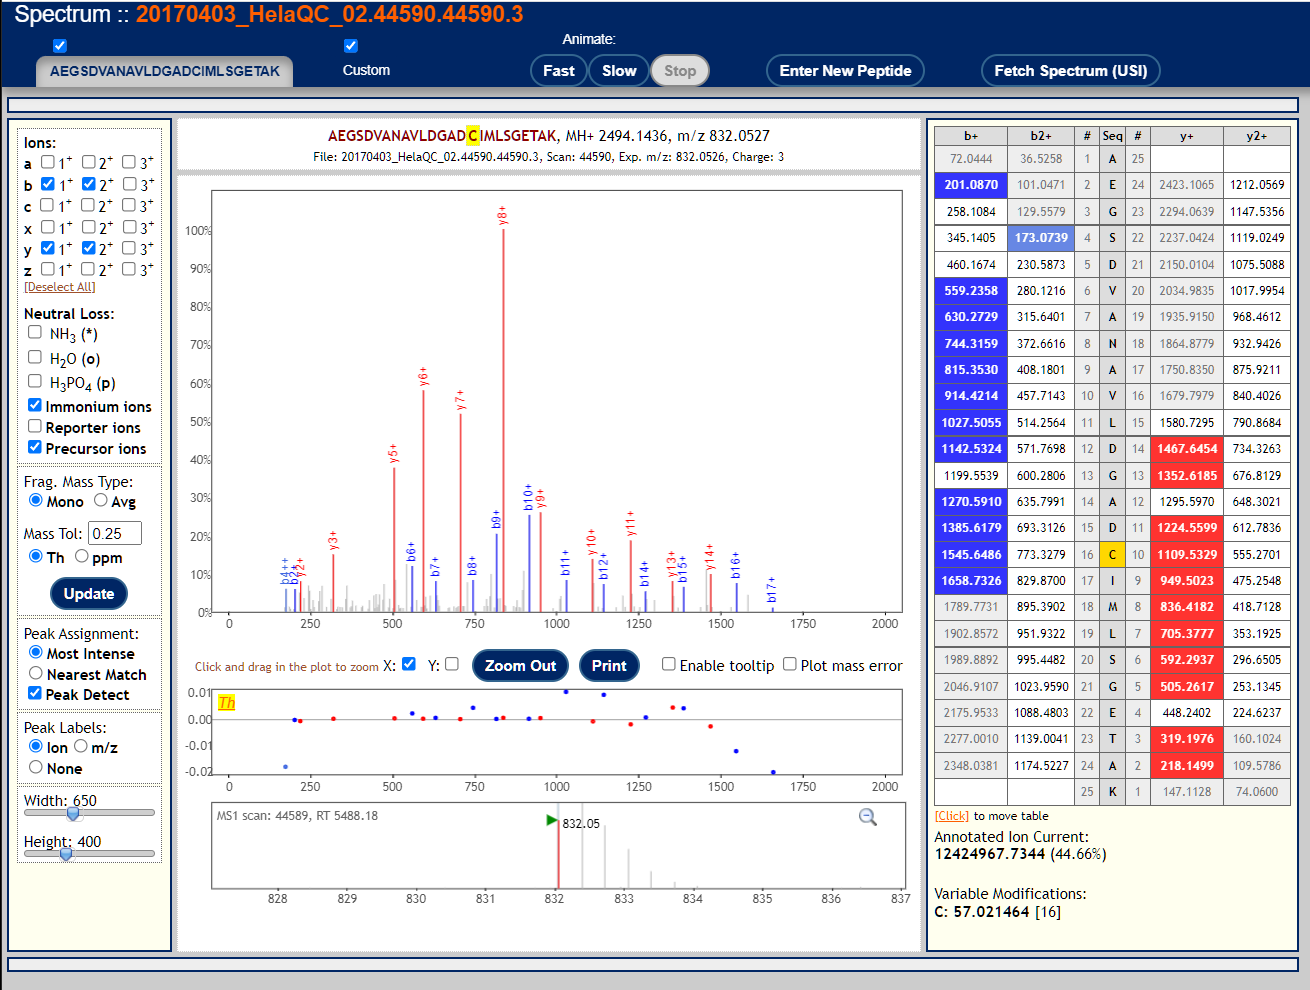Click the yellow Th label in error plot
The image size is (1310, 990).
click(227, 703)
